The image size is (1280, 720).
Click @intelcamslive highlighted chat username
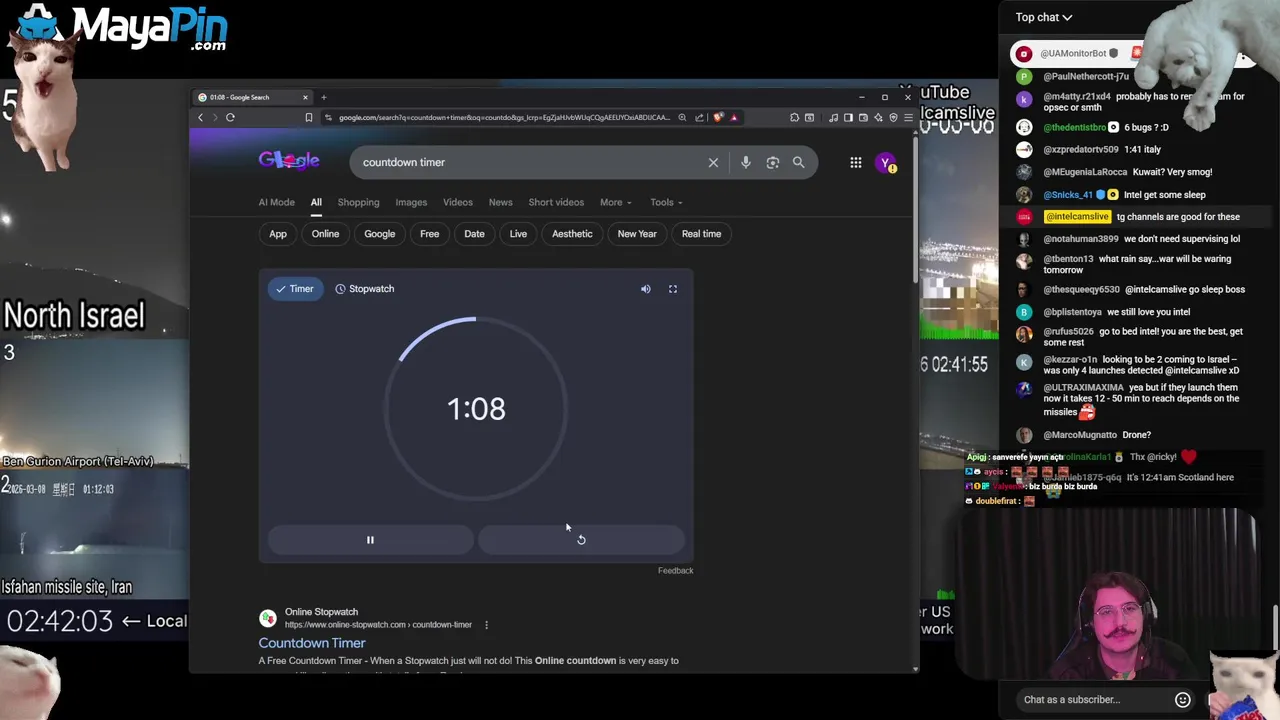point(1077,217)
